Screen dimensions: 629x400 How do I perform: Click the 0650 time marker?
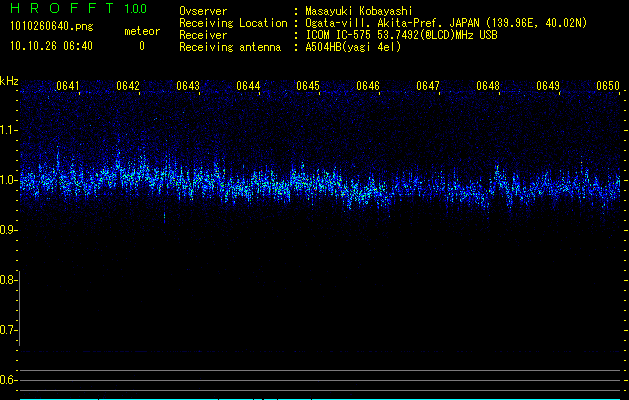point(608,86)
